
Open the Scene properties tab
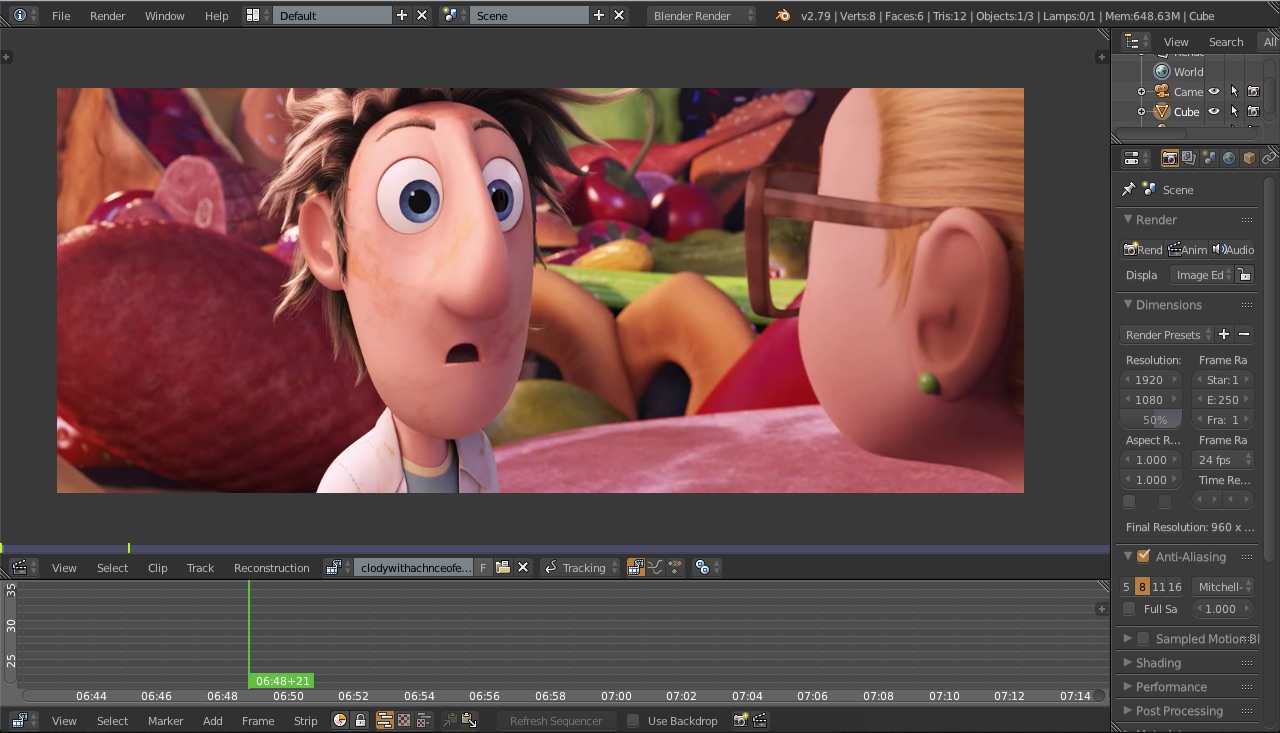1209,158
